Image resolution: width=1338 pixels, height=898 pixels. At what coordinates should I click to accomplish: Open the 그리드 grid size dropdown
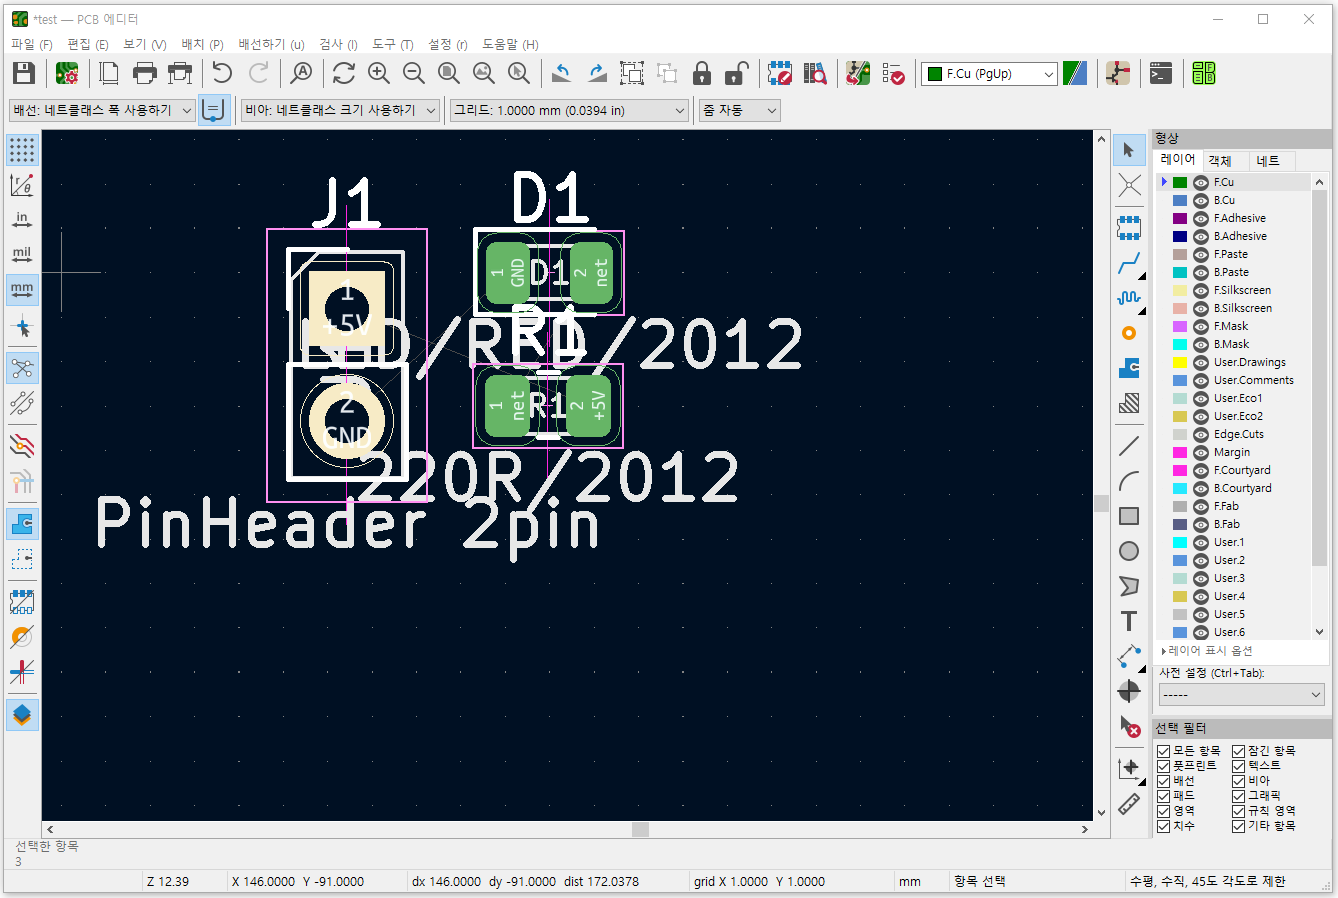570,110
